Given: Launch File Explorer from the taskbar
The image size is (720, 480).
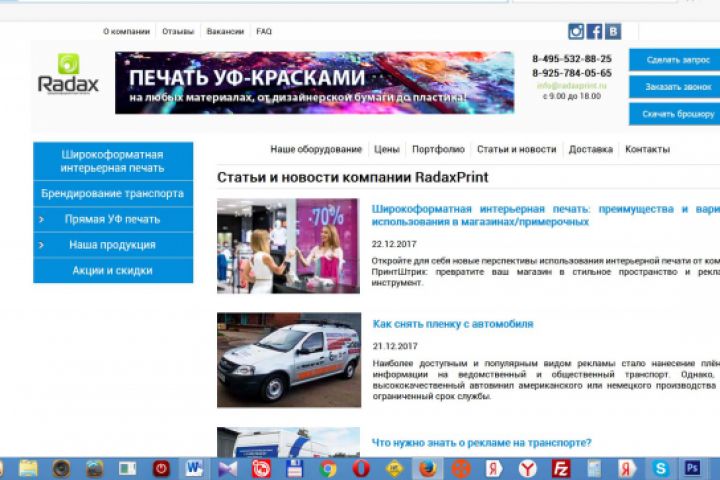Looking at the screenshot, I should coord(28,469).
